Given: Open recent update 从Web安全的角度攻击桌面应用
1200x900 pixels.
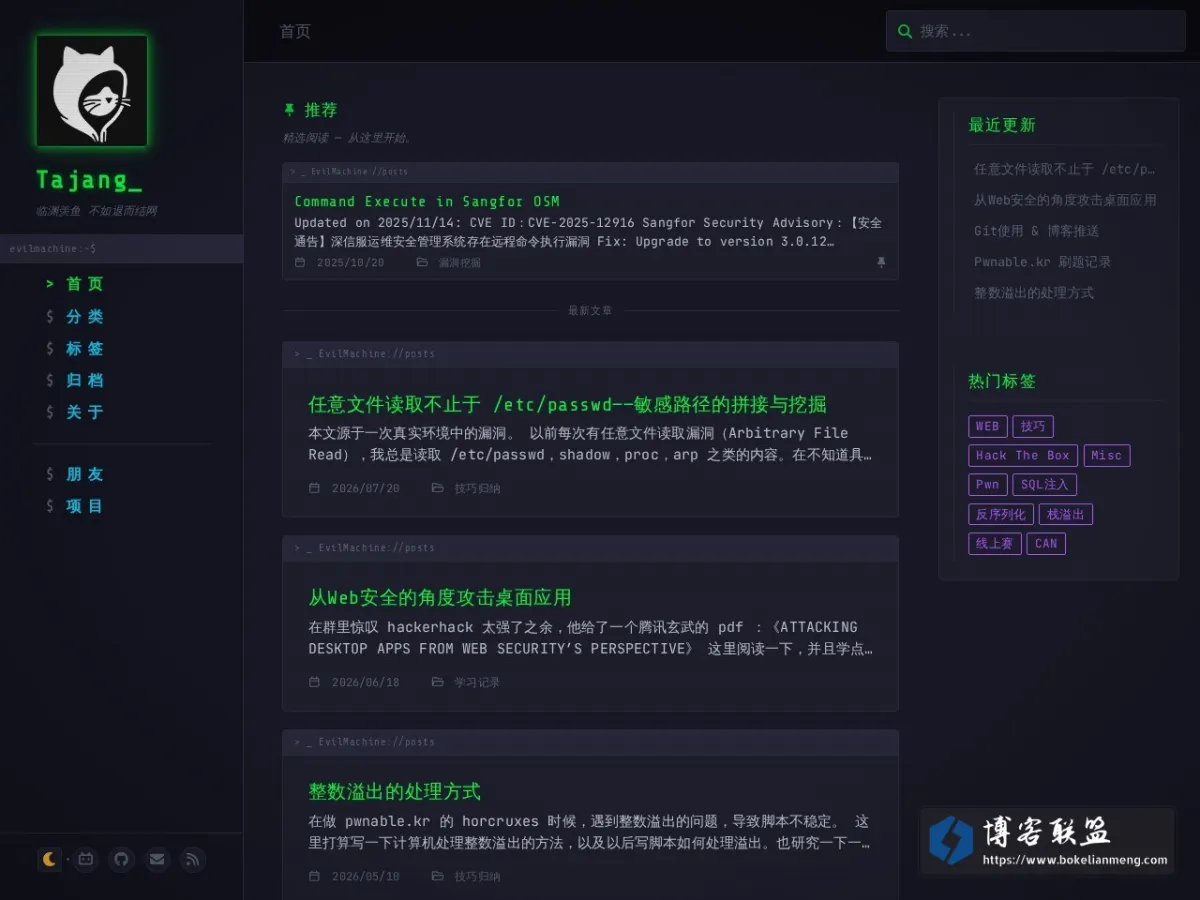Looking at the screenshot, I should click(x=1065, y=200).
